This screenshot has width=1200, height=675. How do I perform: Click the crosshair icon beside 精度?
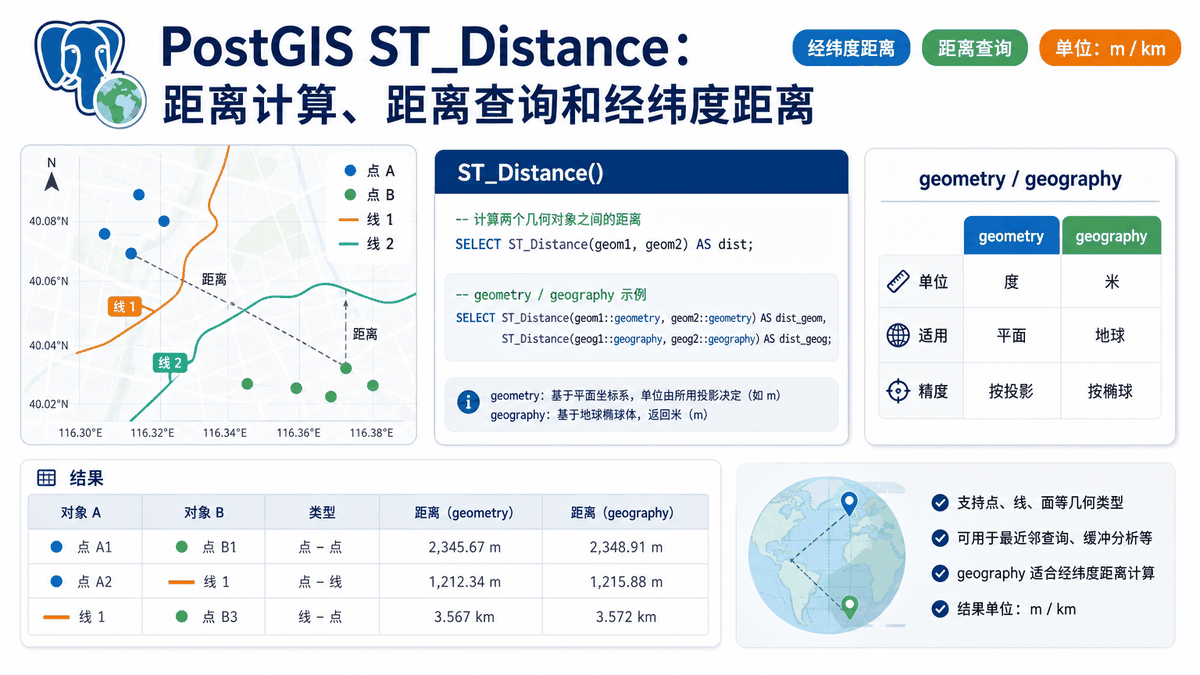click(x=898, y=391)
